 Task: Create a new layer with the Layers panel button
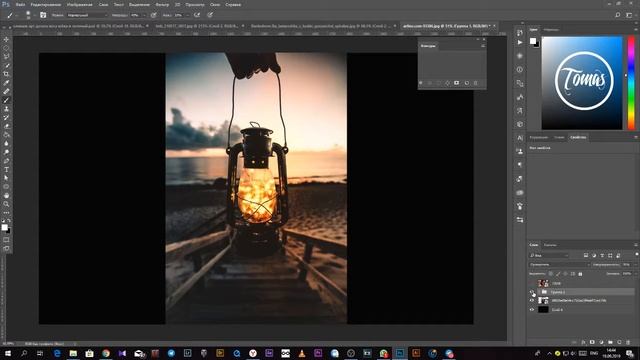619,342
